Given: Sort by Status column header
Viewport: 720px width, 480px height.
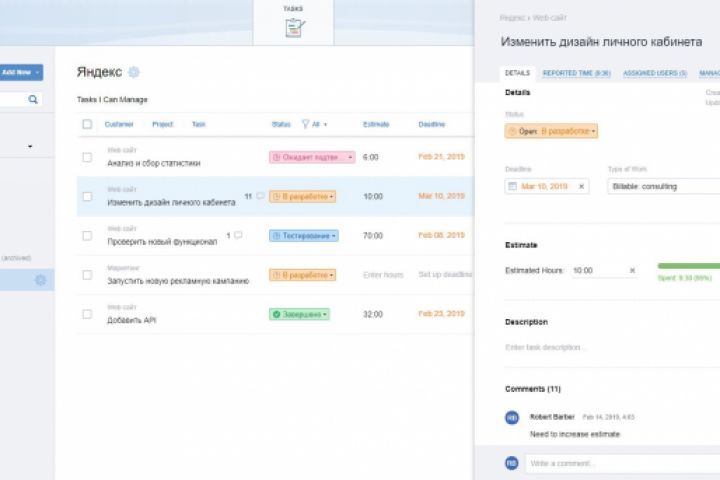Looking at the screenshot, I should [x=281, y=124].
